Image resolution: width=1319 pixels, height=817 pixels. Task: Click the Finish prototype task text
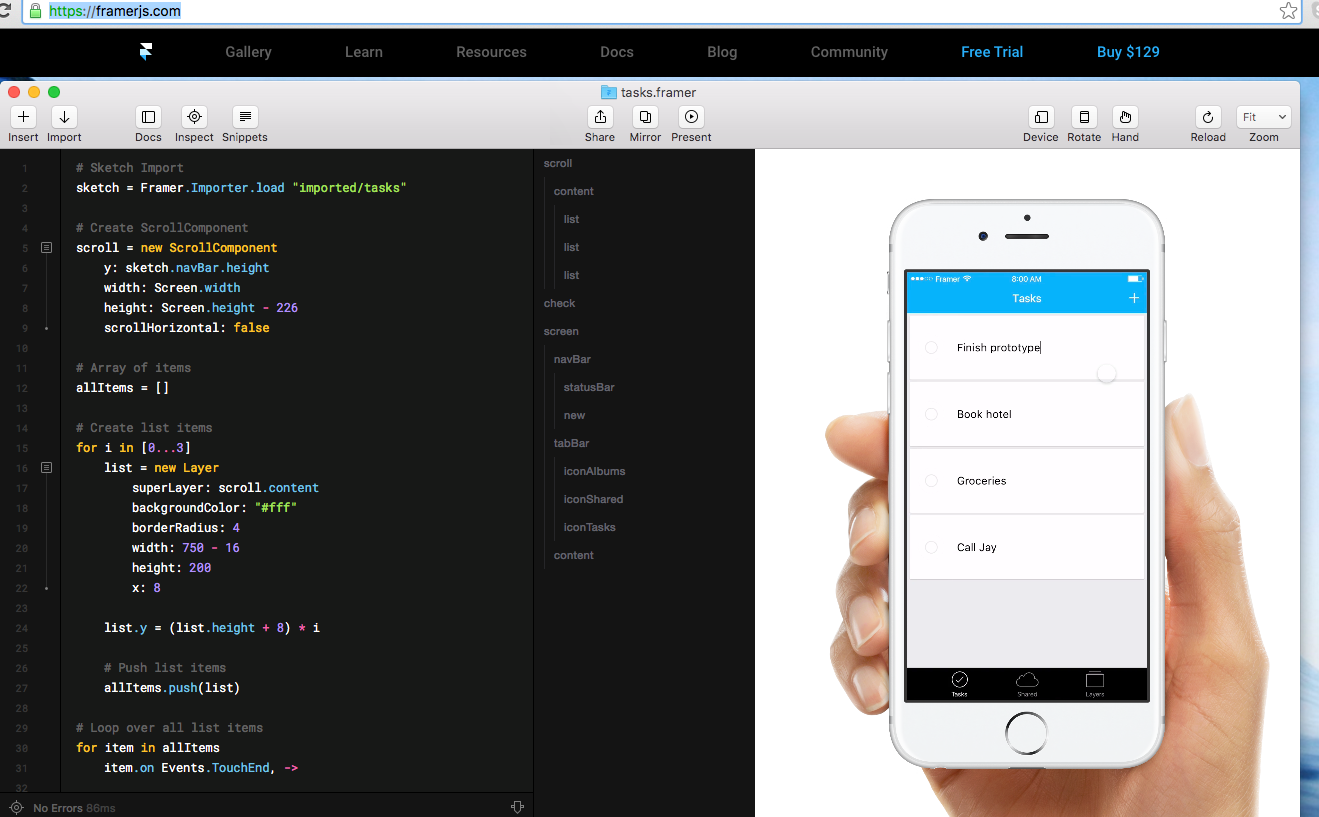pos(999,348)
